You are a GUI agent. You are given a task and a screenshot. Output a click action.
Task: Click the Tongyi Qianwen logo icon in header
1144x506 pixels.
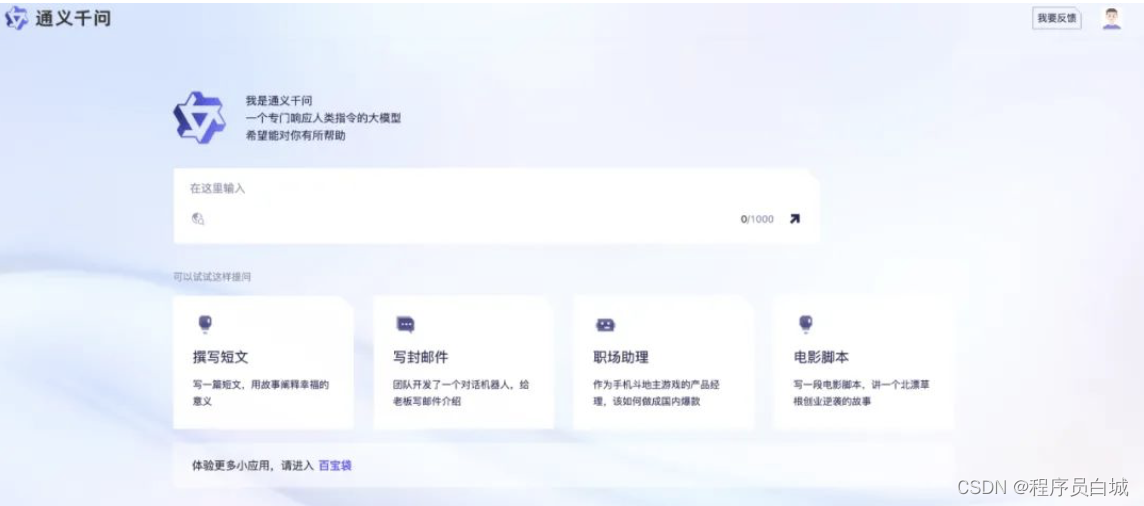[x=16, y=18]
